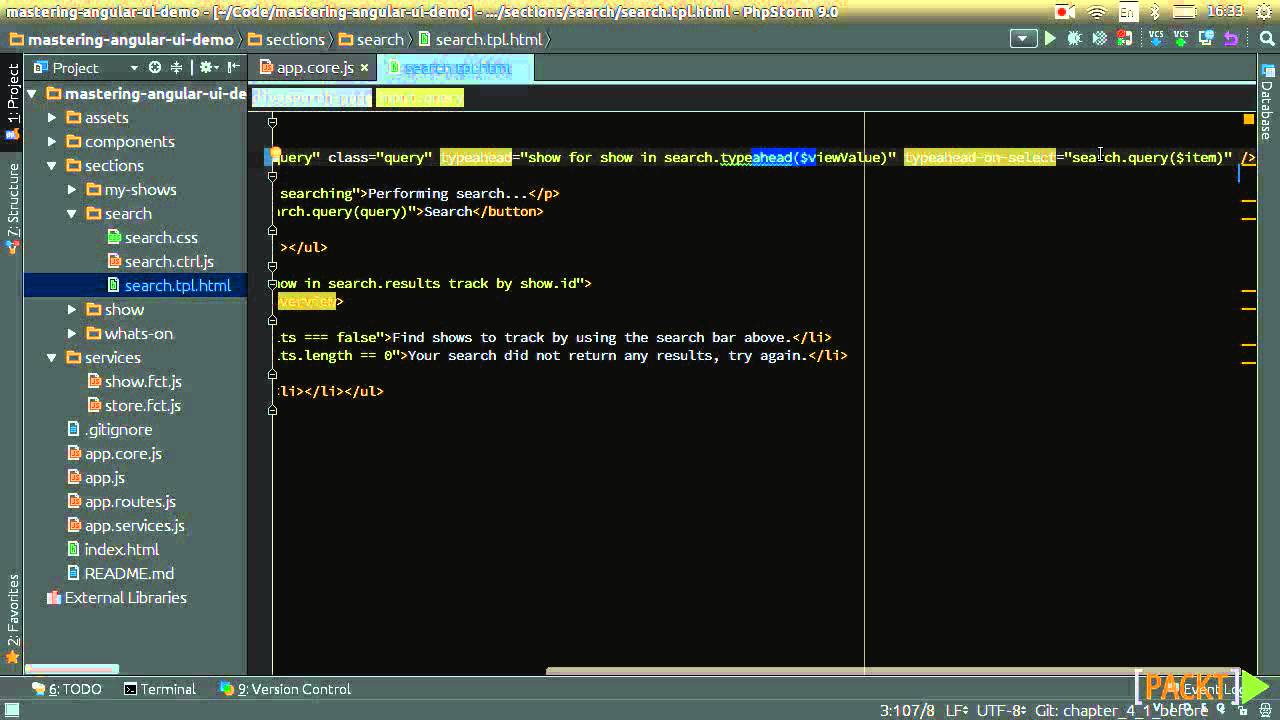Click sections breadcrumb in navigation bar
This screenshot has height=720, width=1280.
tap(287, 39)
